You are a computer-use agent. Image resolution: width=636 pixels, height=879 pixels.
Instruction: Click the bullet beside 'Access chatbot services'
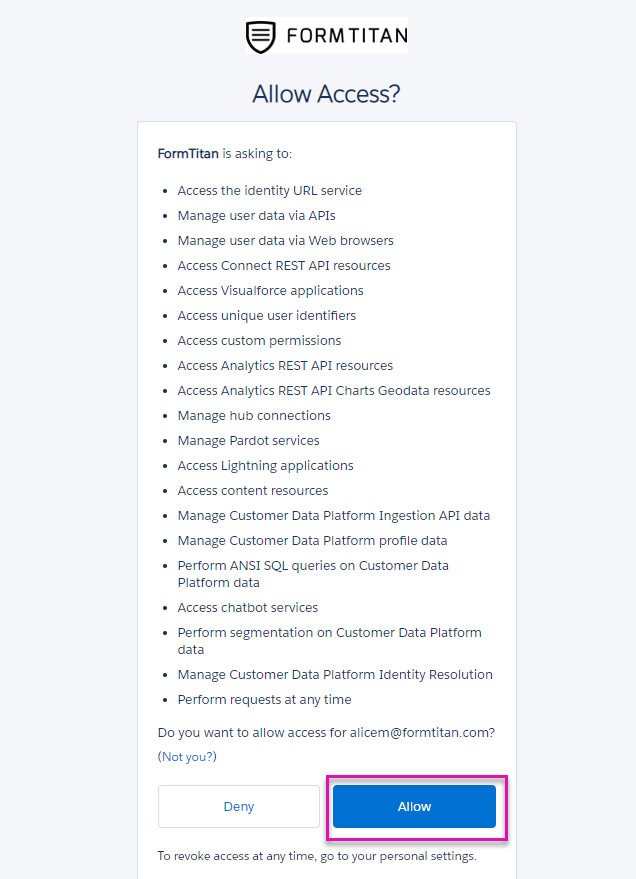point(166,607)
